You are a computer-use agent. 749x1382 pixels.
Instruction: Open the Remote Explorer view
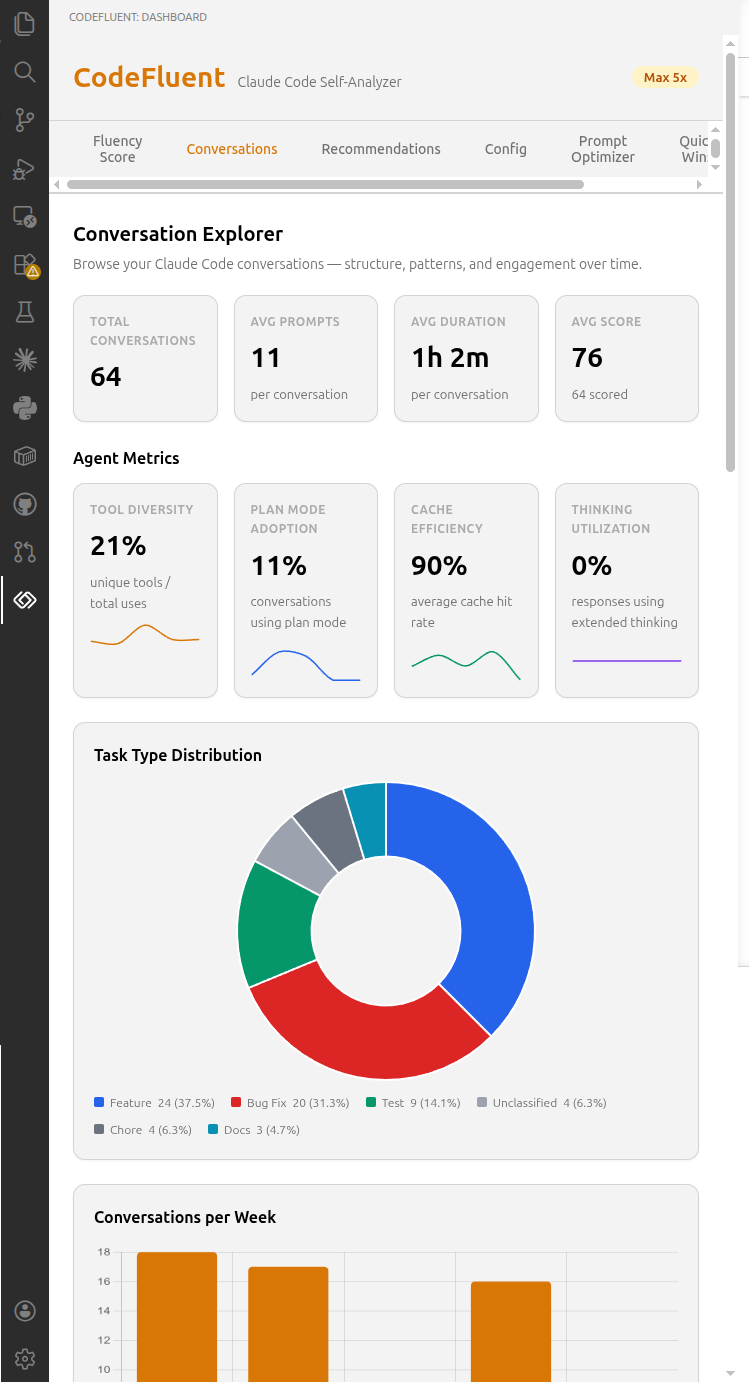click(24, 216)
